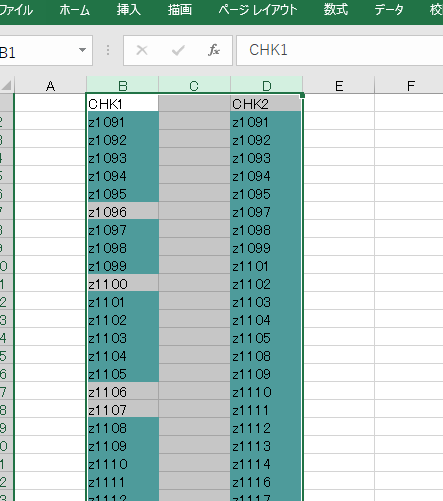Click the selection fill handle beside CHK2
This screenshot has width=443, height=501.
tap(303, 96)
